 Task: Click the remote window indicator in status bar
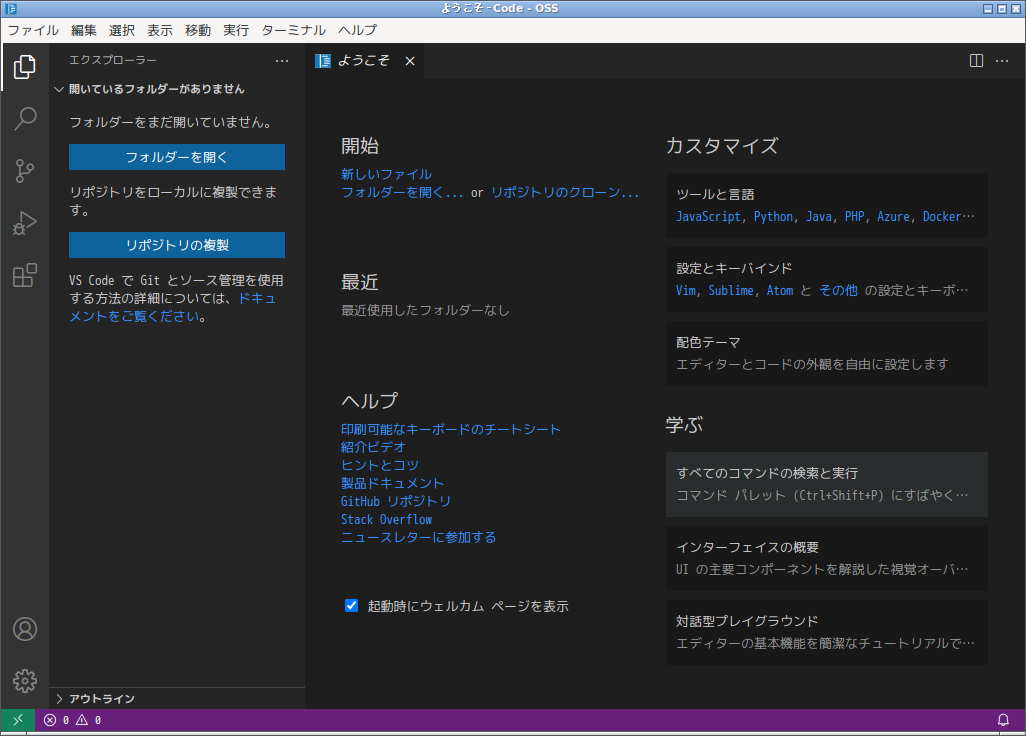pyautogui.click(x=18, y=720)
